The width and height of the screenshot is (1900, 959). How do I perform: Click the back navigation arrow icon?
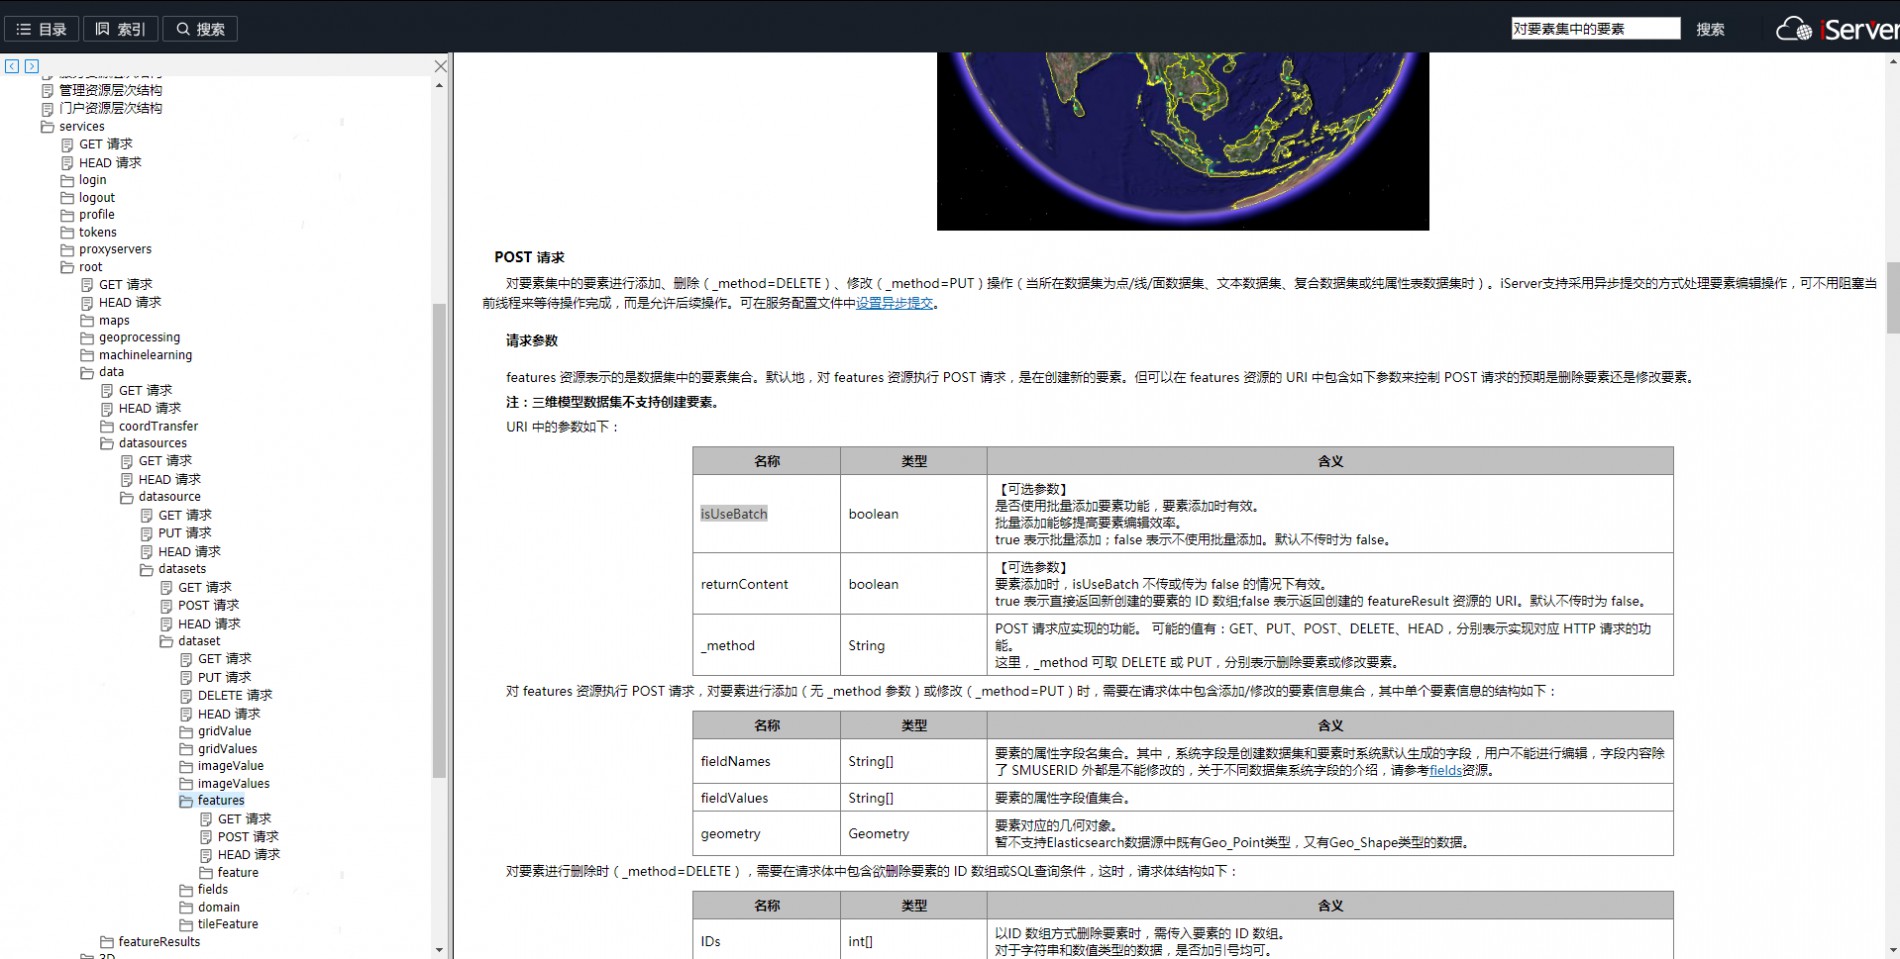(x=12, y=66)
